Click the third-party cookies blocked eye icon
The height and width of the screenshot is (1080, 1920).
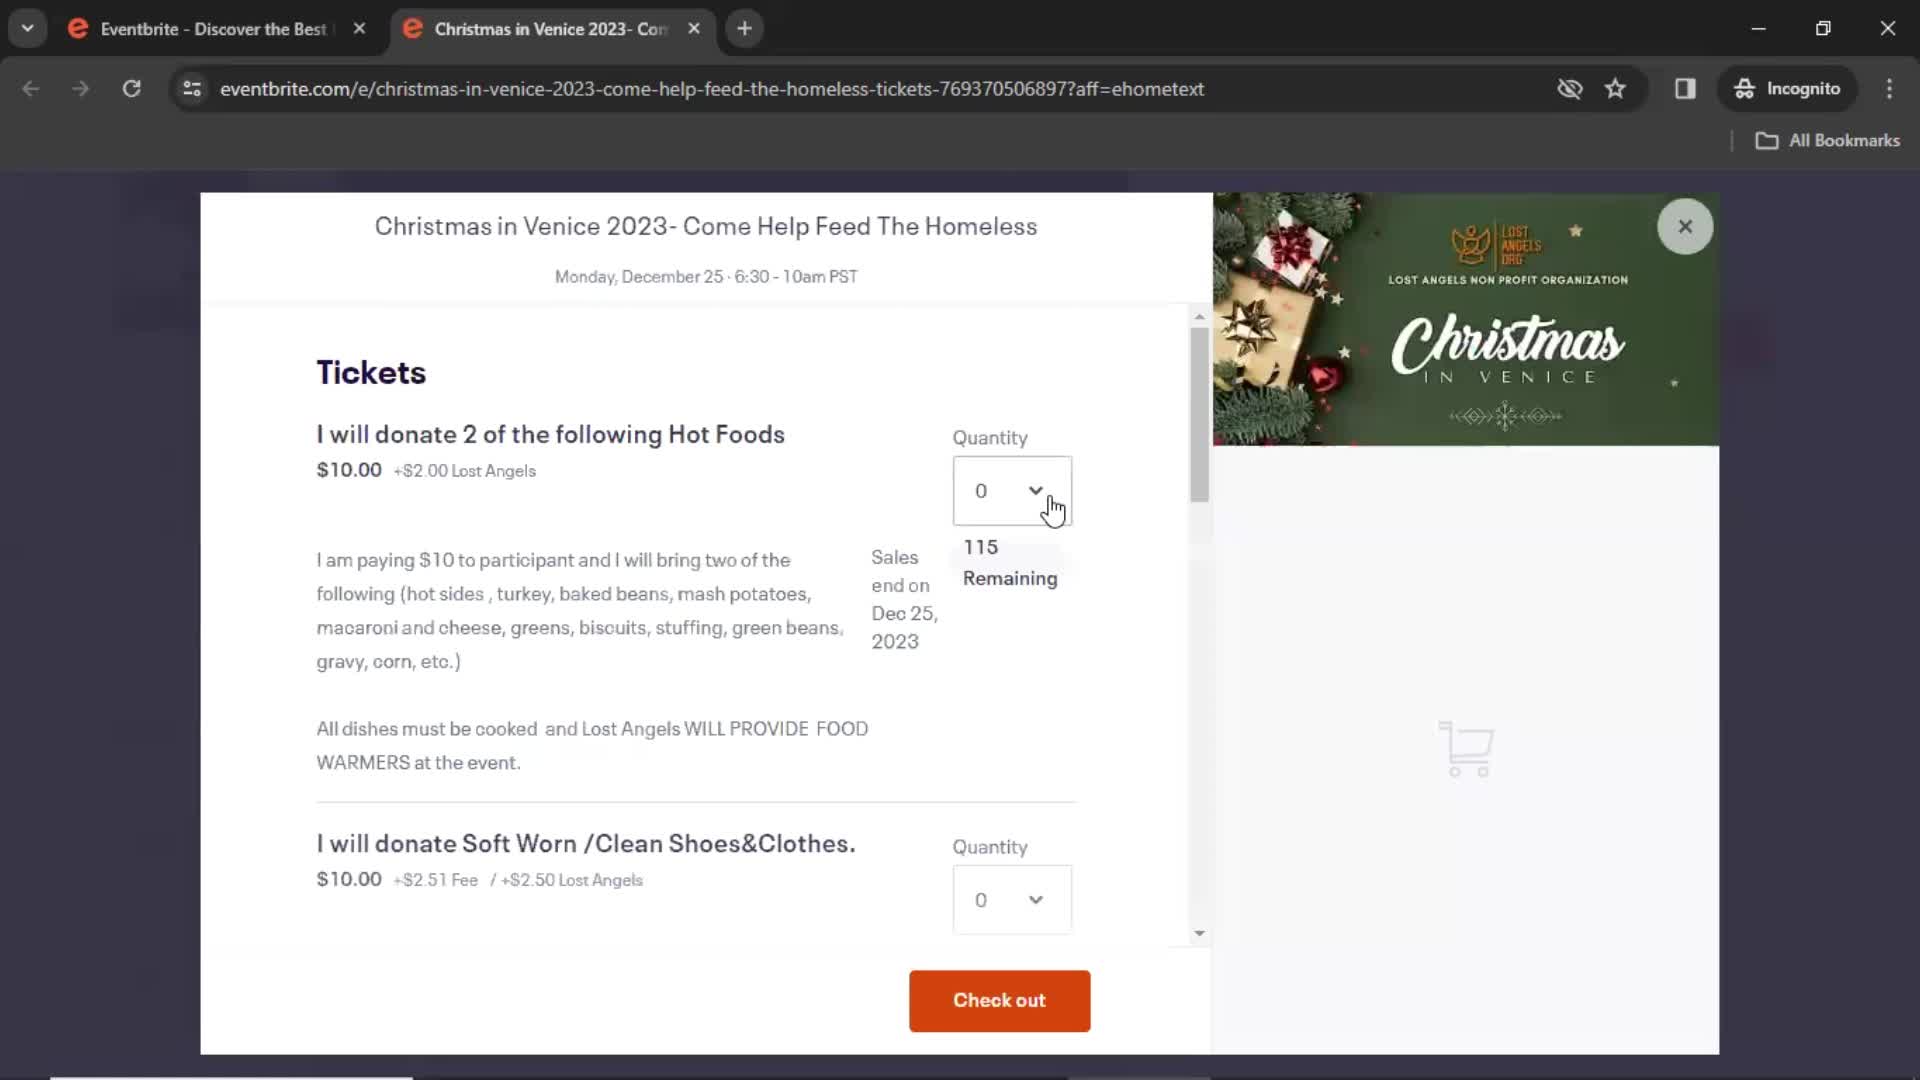point(1569,89)
